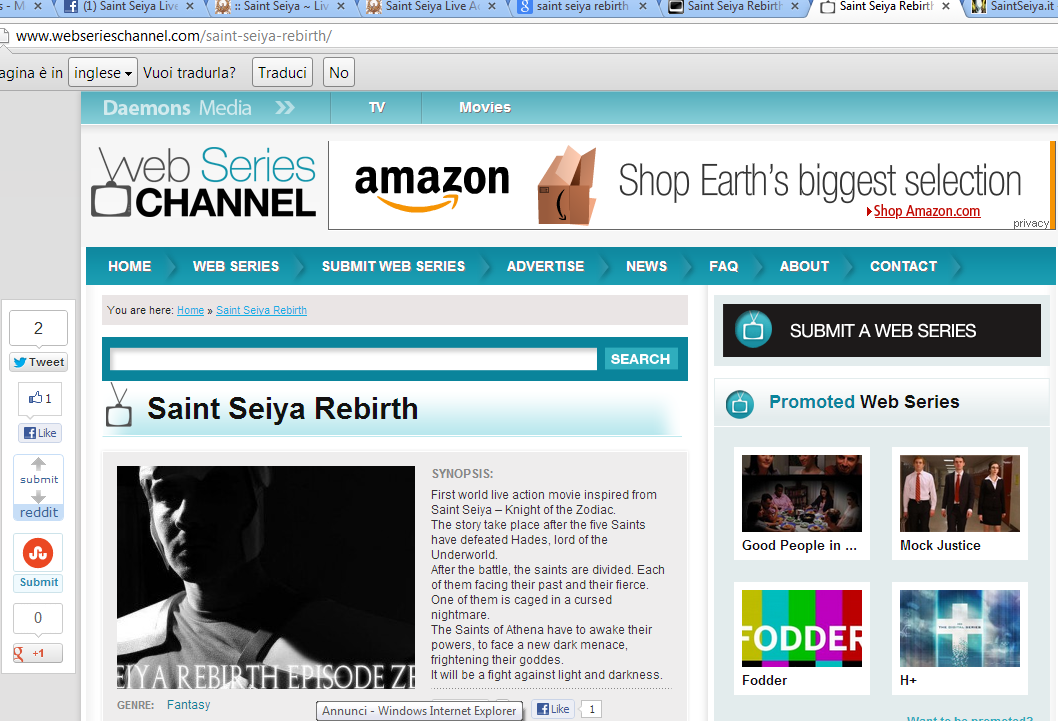Click the reddit label in the share sidebar

38,513
